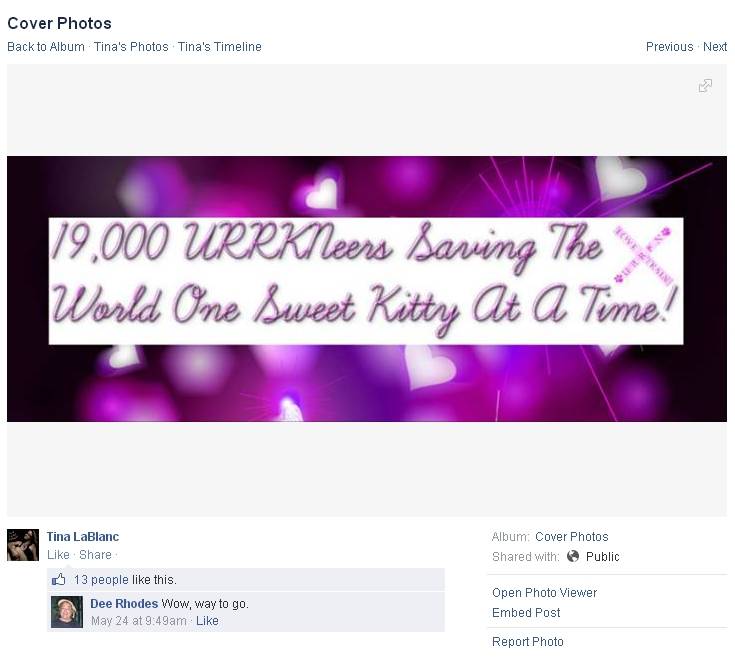Like Tina LaBlanc's cover photo
735x662 pixels.
(58, 555)
